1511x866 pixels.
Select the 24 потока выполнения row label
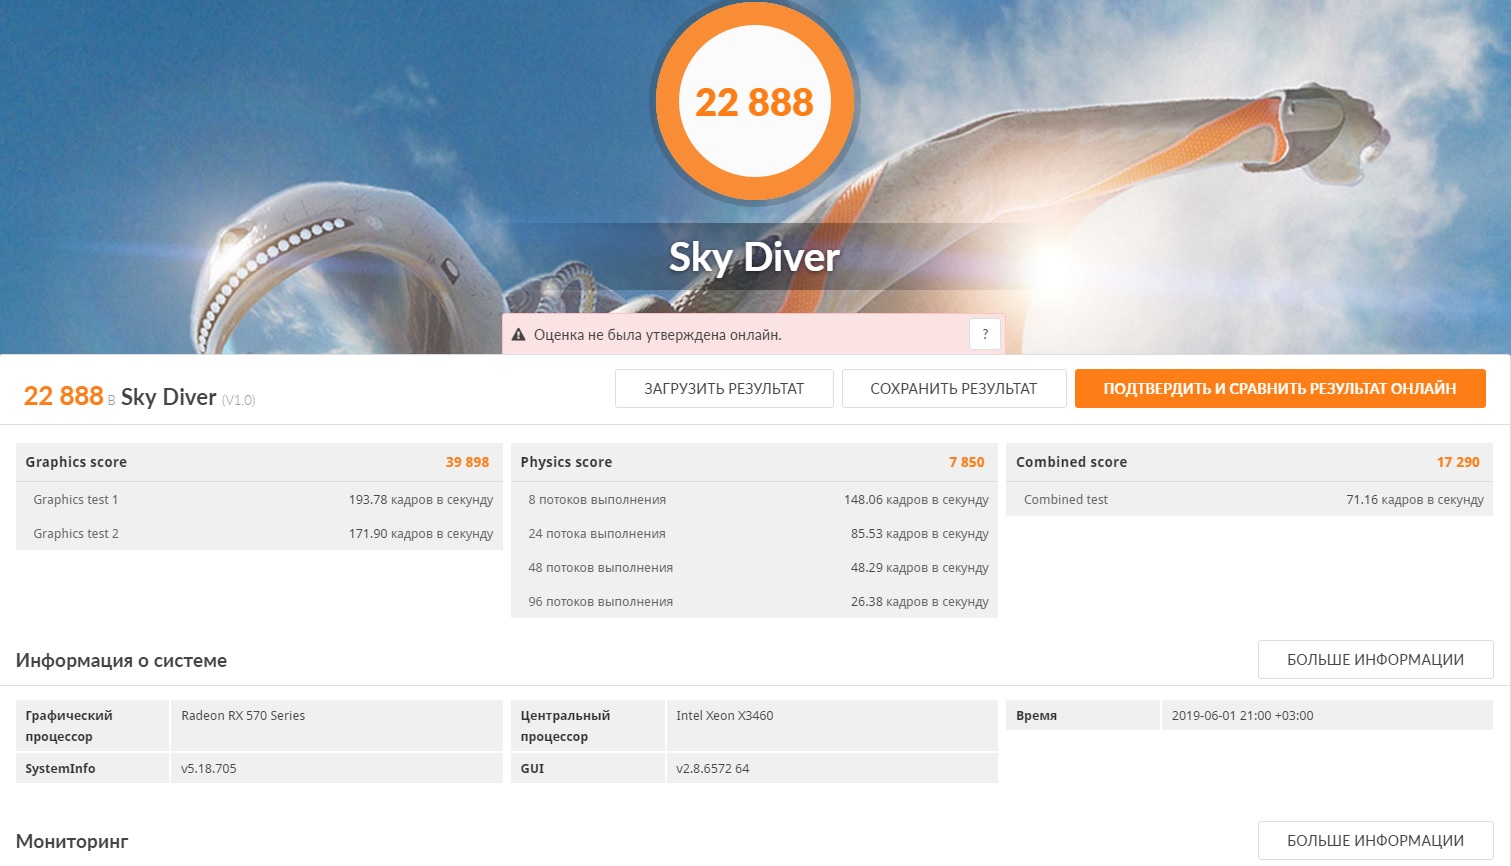[597, 534]
